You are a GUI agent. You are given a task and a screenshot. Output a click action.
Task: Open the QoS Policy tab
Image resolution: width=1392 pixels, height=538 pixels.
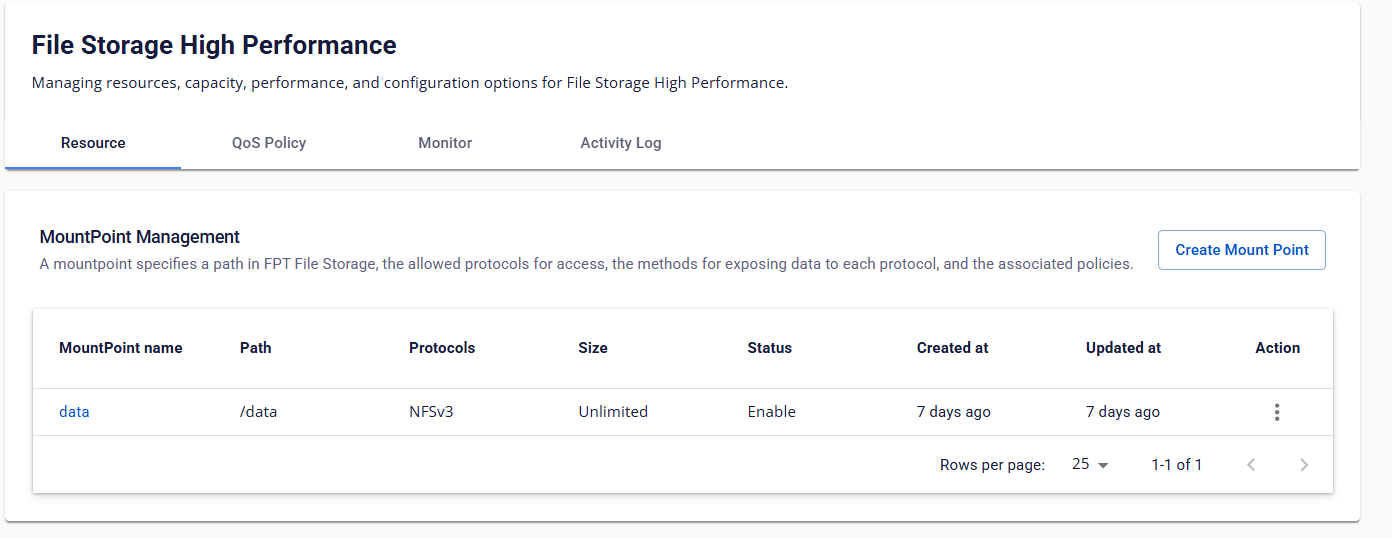point(269,143)
